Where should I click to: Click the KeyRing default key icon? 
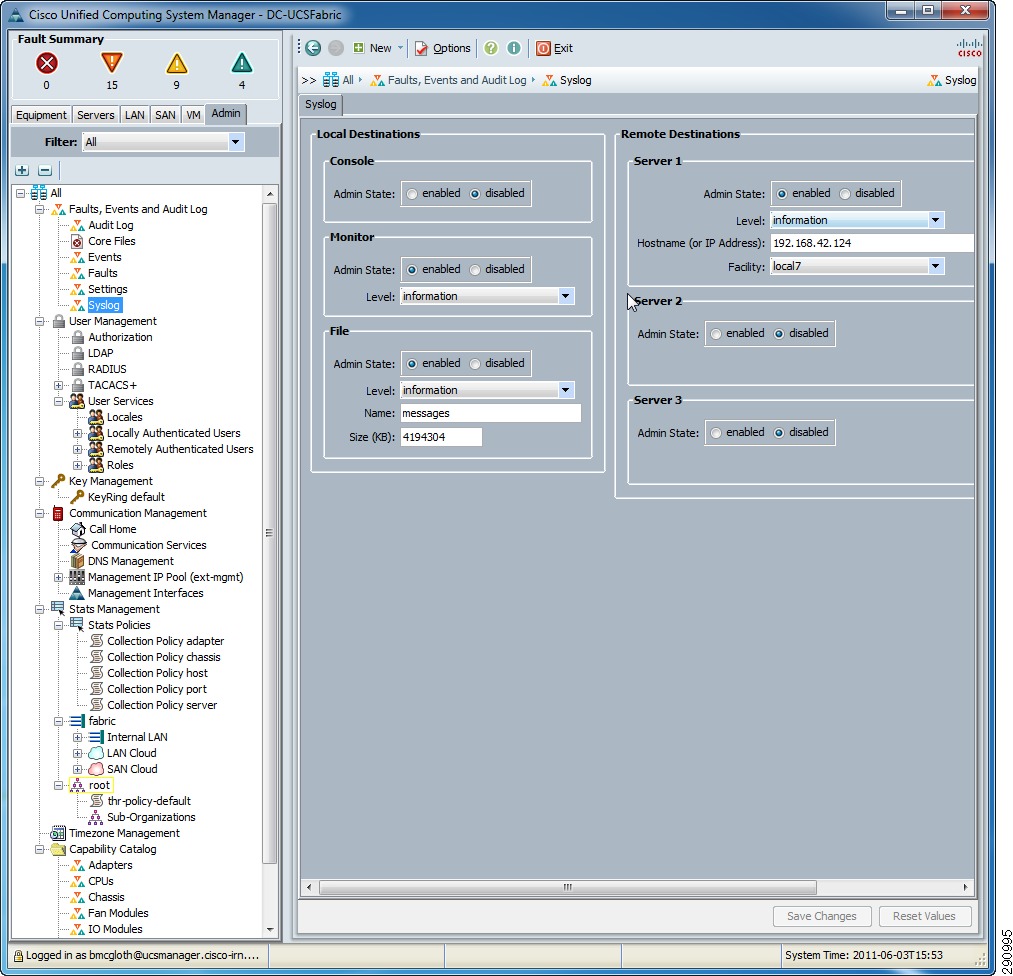78,497
